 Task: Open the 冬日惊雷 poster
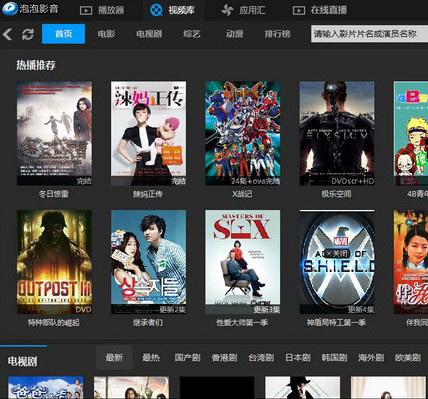[x=54, y=133]
